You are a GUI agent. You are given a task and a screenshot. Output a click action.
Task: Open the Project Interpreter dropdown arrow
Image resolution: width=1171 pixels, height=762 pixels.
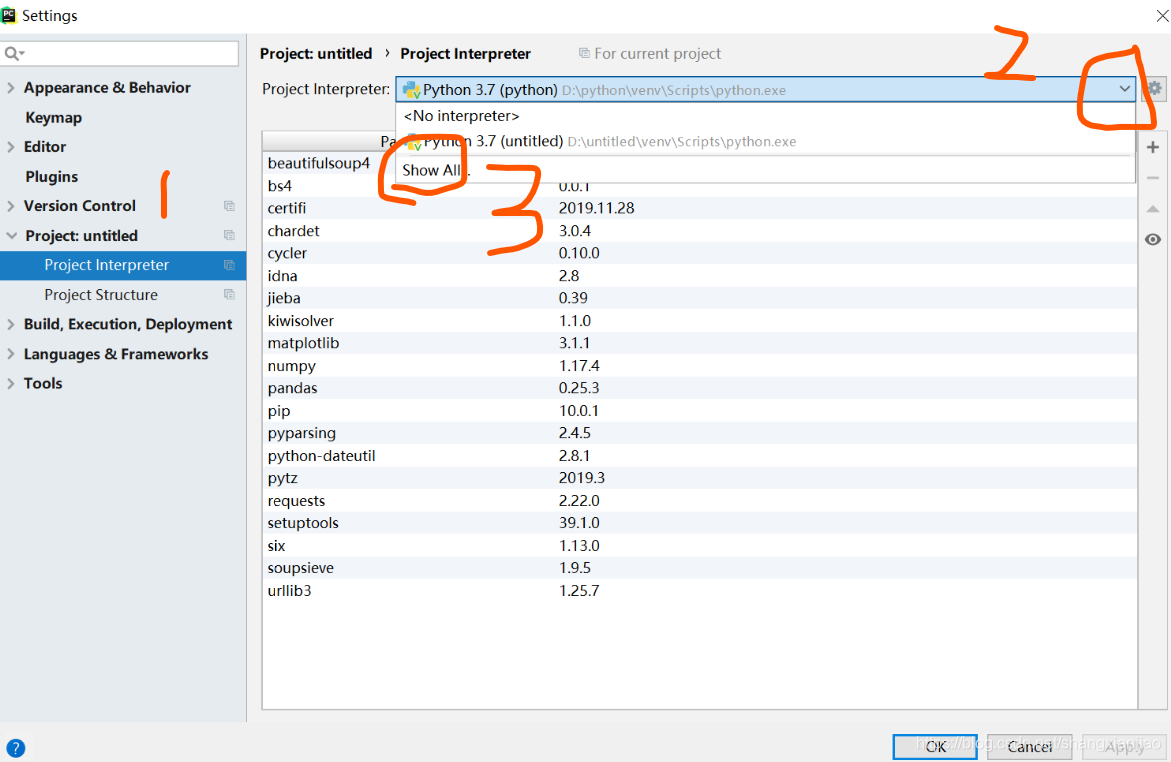tap(1124, 89)
